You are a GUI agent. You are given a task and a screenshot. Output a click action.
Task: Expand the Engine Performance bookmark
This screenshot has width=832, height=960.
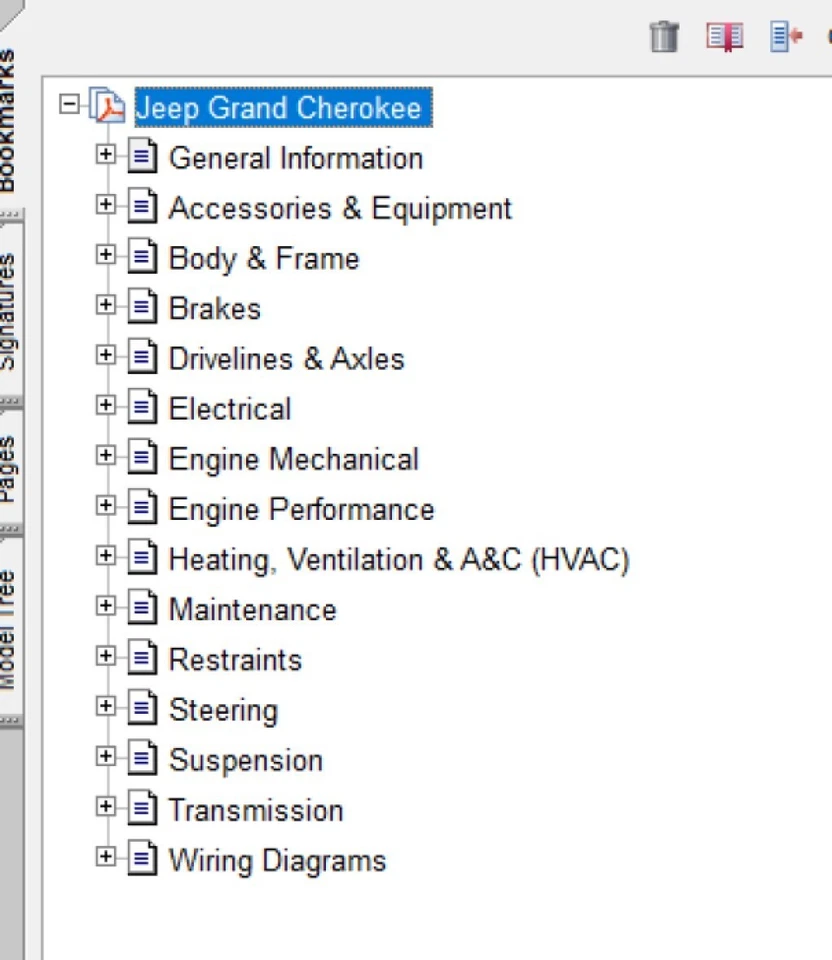click(106, 505)
